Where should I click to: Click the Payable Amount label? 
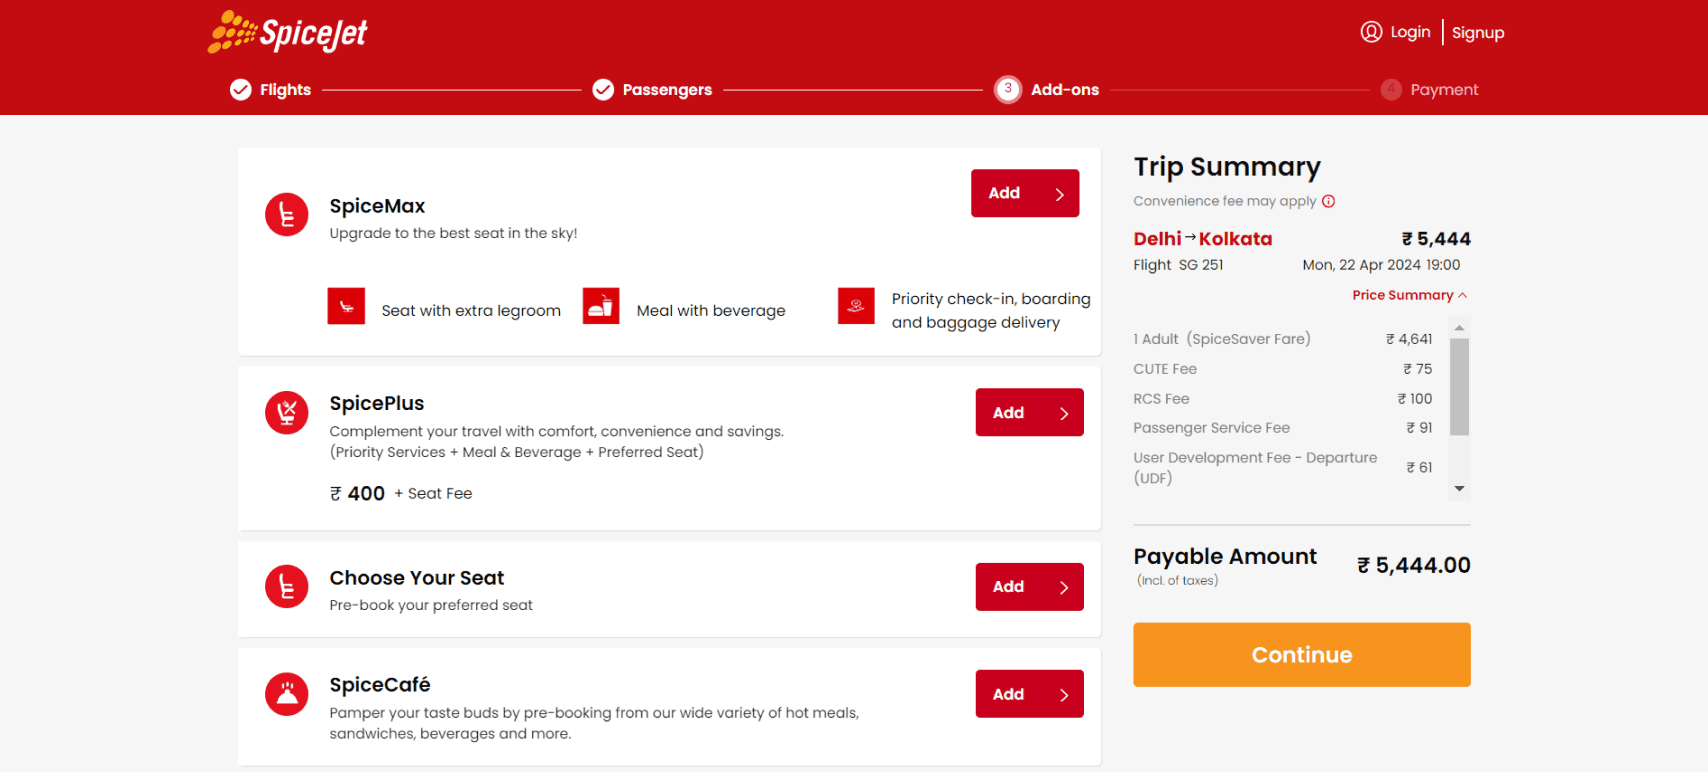click(1225, 556)
